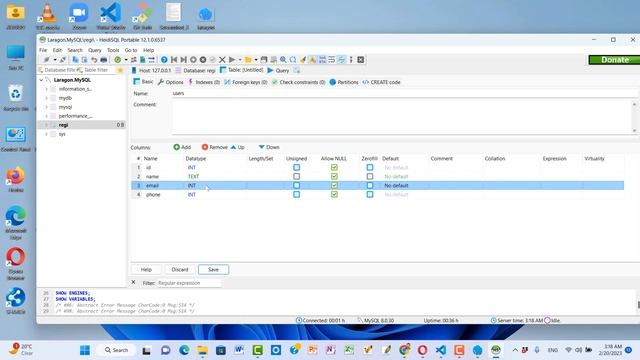Open Opera browser from the taskbar
Screen dimensions: 640x360
tap(422, 350)
